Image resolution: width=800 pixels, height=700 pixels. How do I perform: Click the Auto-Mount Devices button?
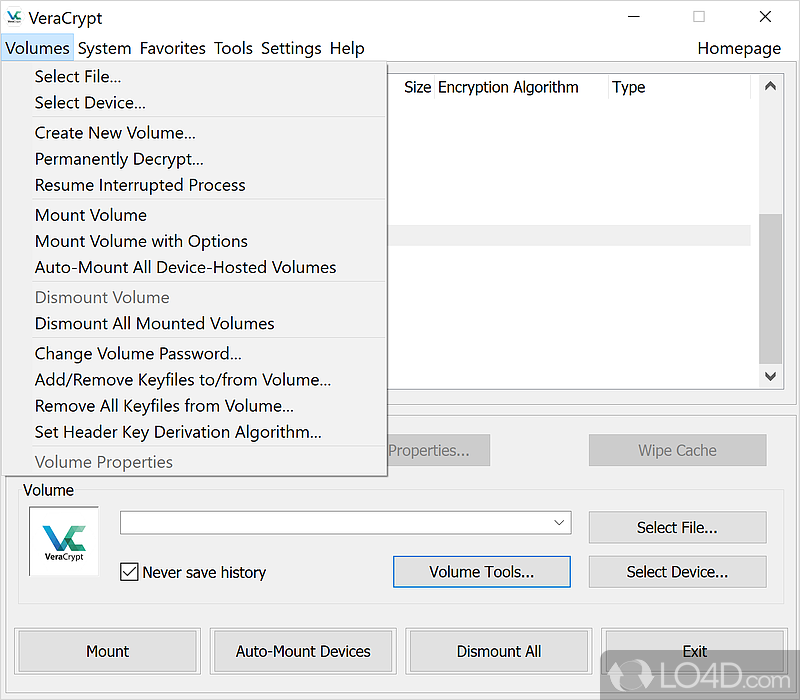(303, 652)
